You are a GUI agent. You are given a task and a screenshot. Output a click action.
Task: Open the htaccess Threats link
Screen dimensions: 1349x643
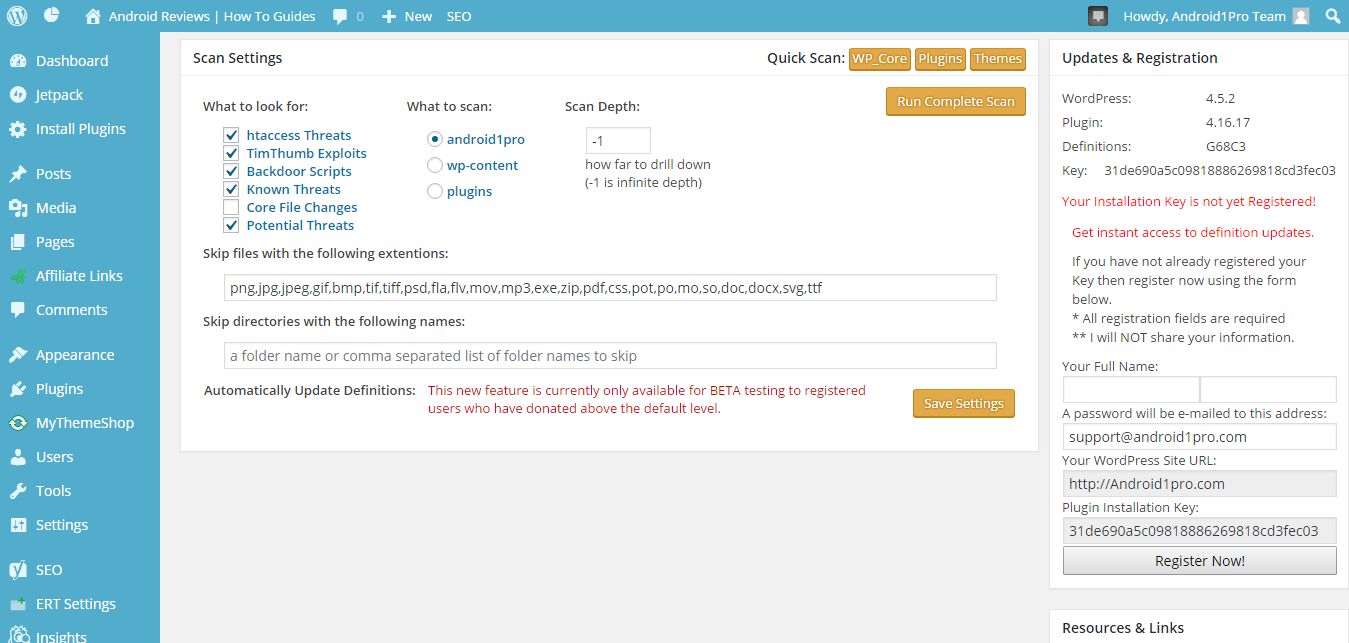[x=299, y=135]
